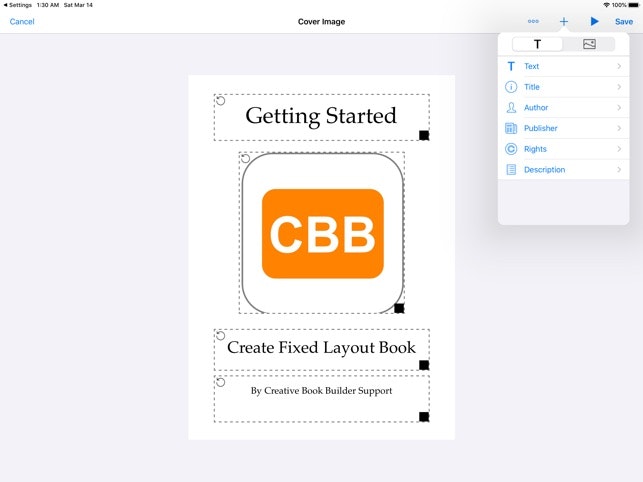Tap the blue T icon beside Text
Image resolution: width=643 pixels, height=482 pixels.
point(511,66)
